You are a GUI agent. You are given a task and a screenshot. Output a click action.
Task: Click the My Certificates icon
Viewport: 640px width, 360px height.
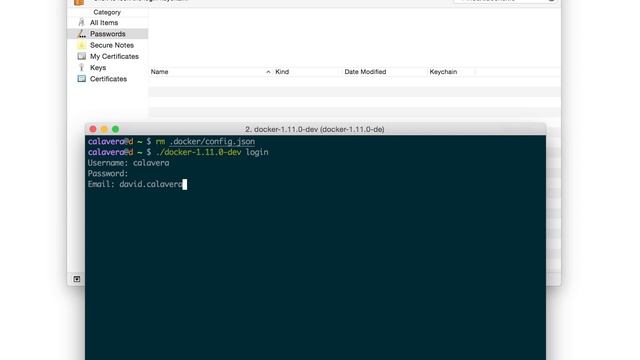[x=81, y=56]
